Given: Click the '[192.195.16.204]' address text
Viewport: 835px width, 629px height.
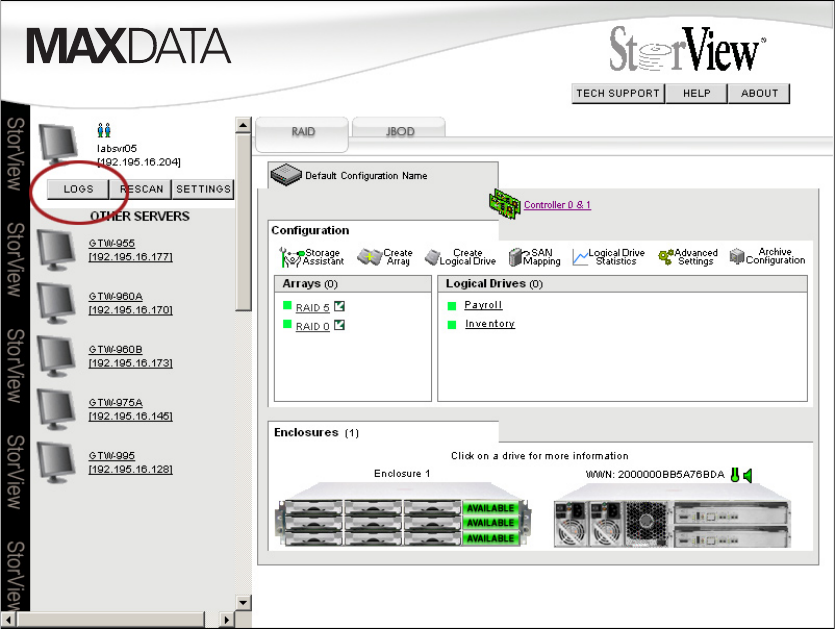Looking at the screenshot, I should (x=139, y=162).
